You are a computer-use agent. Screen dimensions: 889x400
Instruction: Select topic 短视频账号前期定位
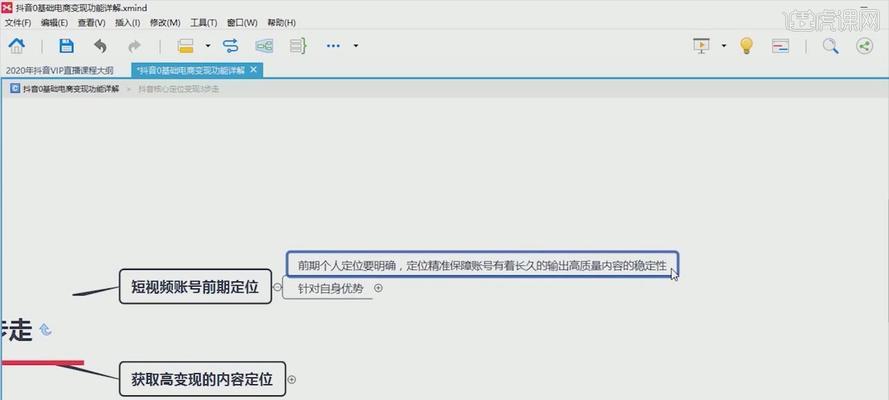coord(195,287)
